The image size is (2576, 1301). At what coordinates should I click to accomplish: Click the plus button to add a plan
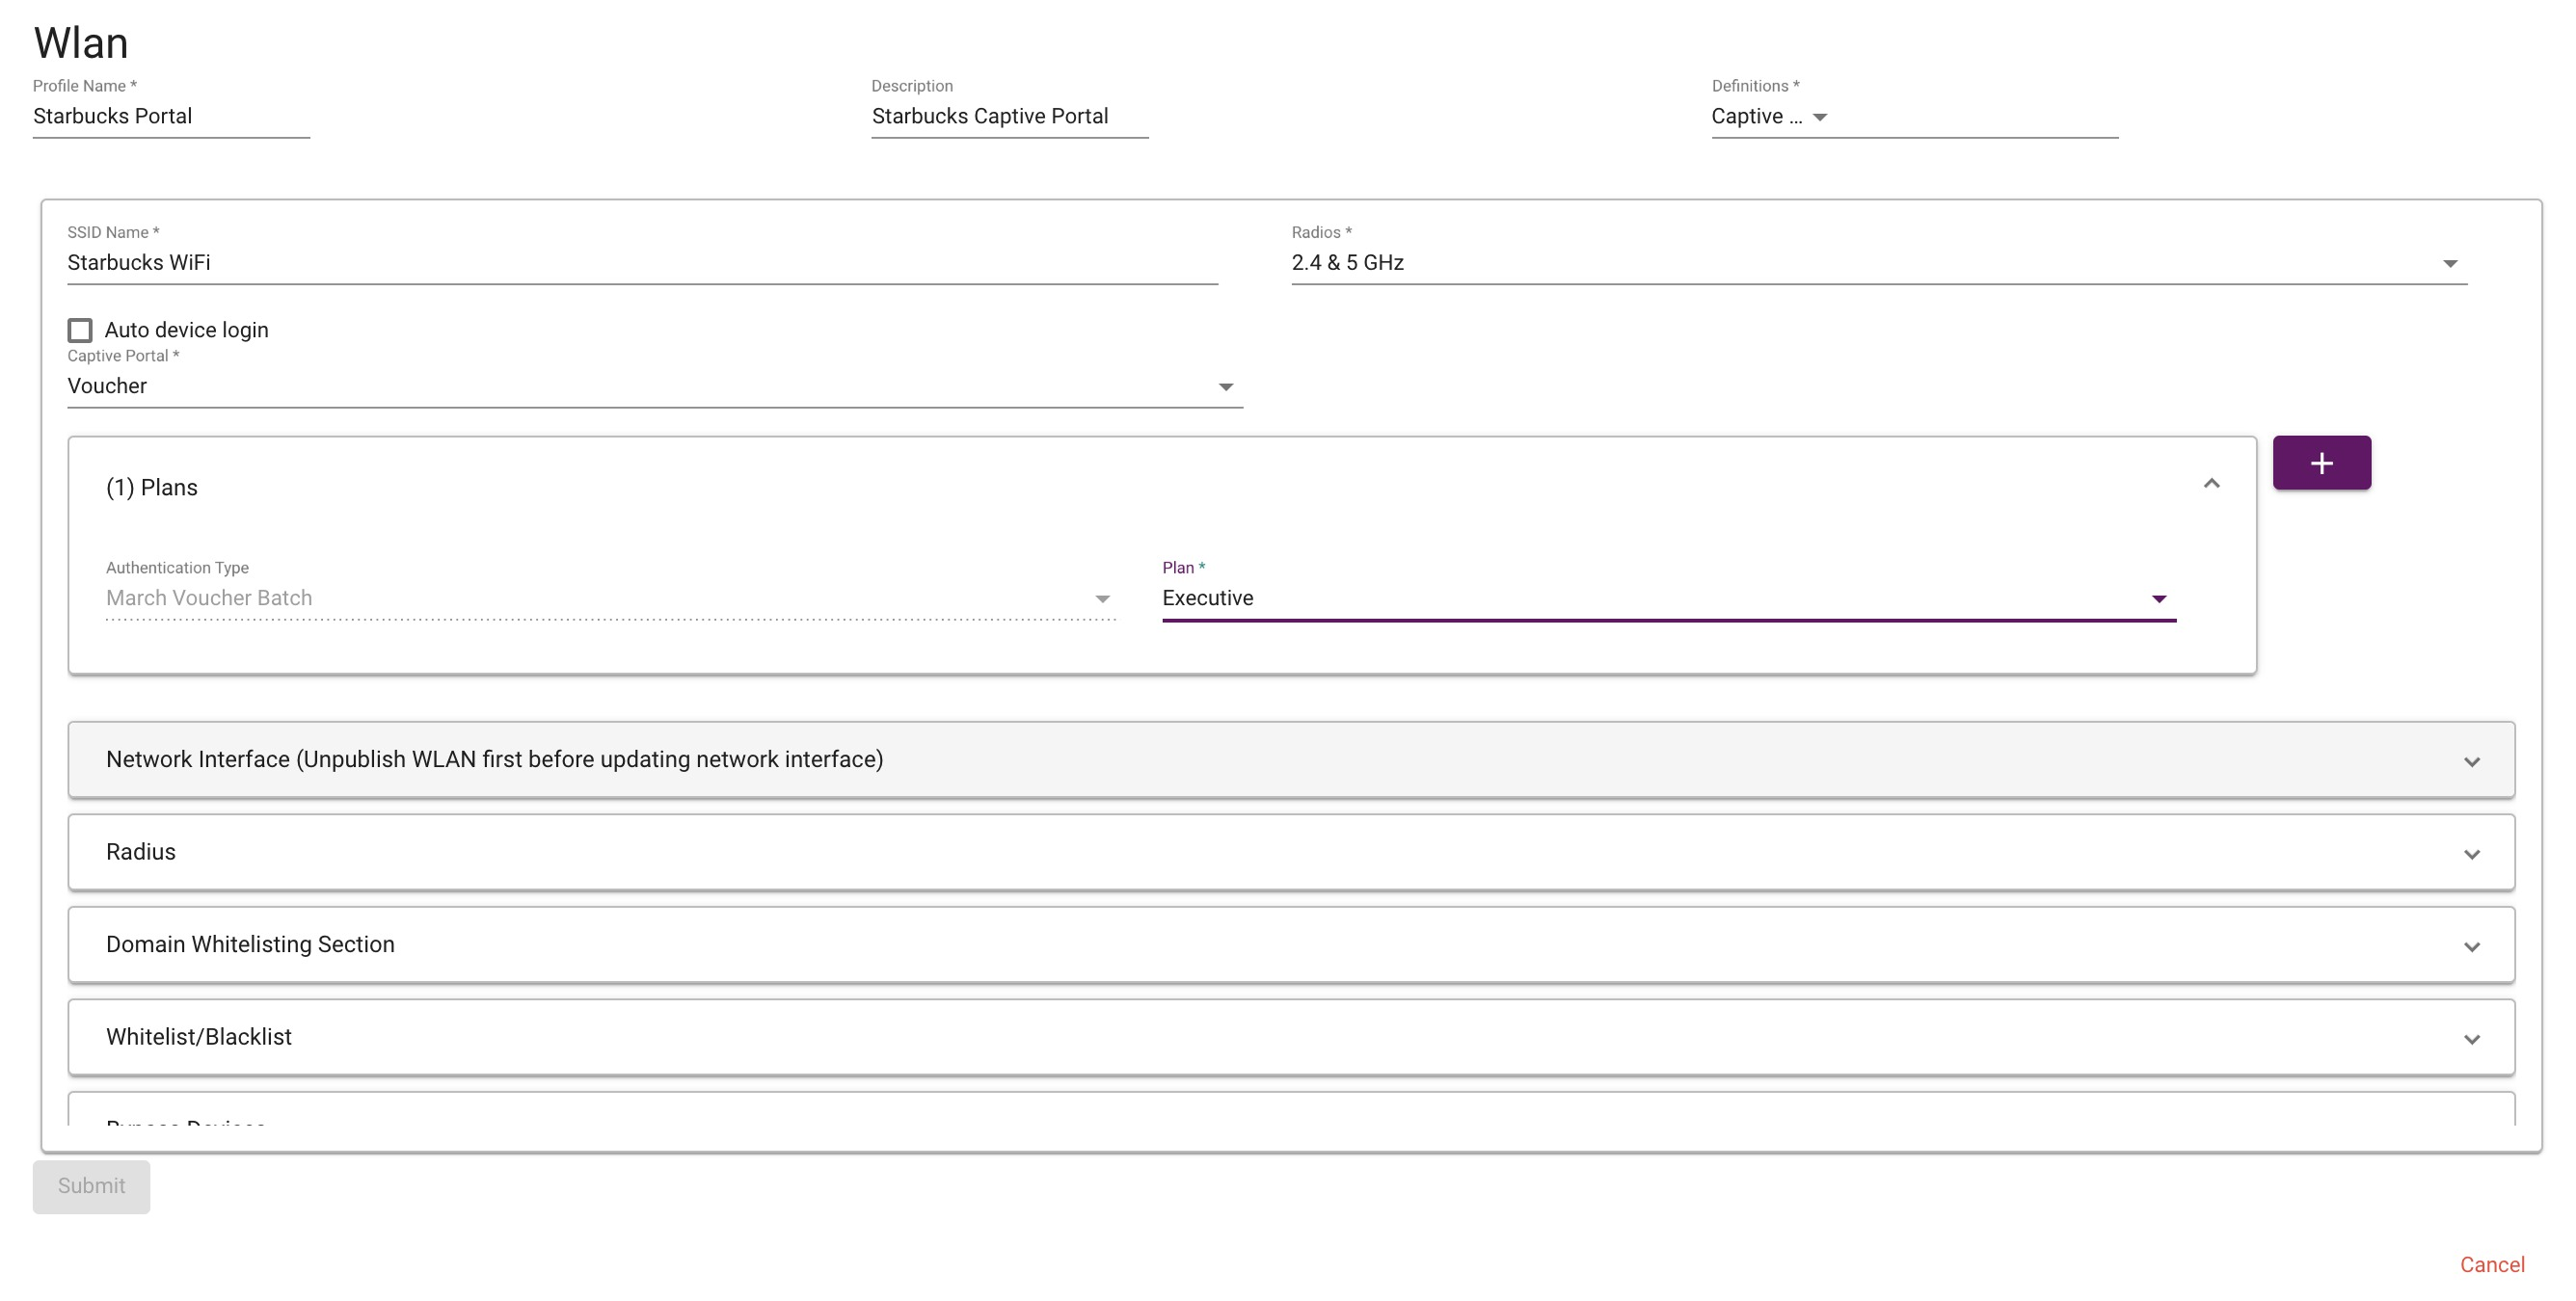pos(2321,463)
